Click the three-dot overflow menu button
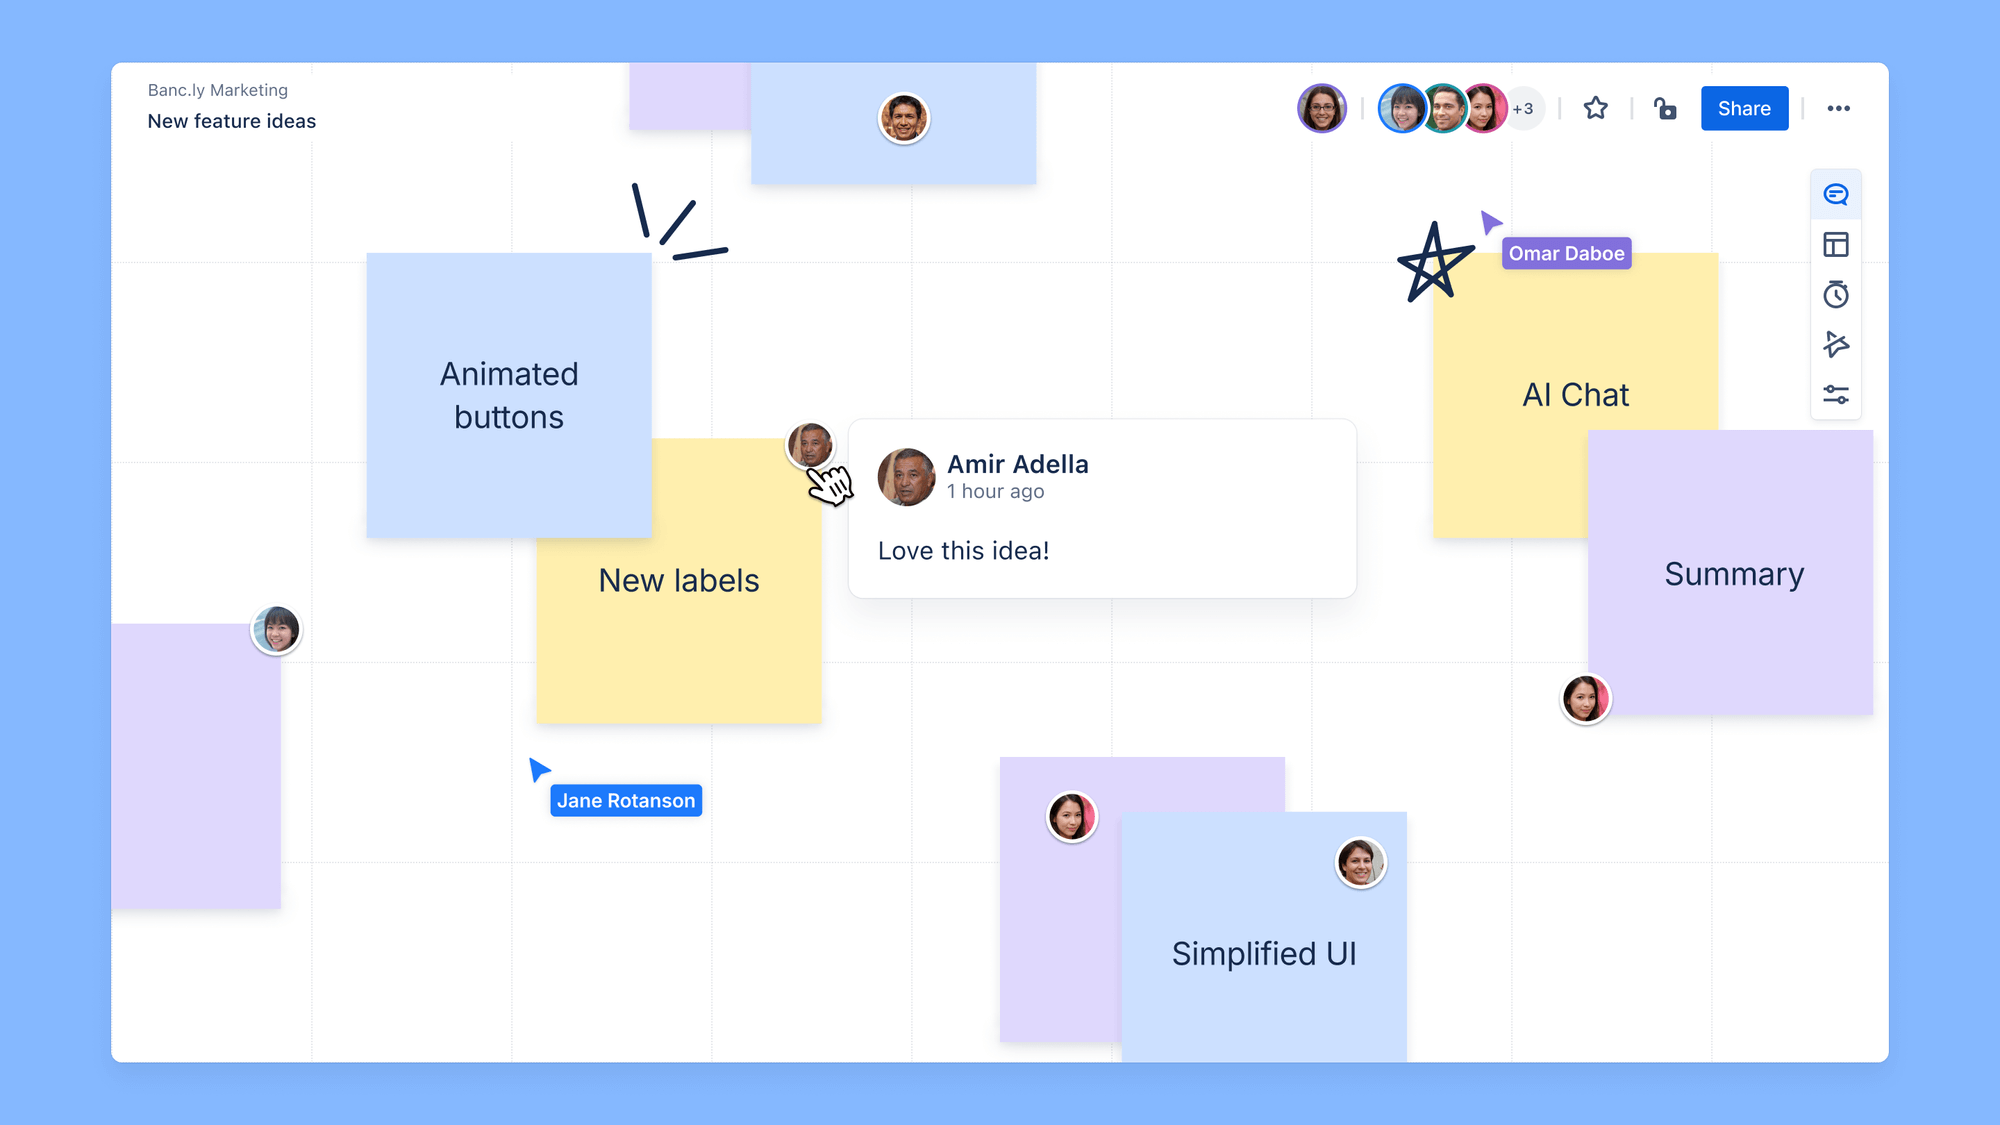Viewport: 2000px width, 1125px height. pyautogui.click(x=1837, y=109)
